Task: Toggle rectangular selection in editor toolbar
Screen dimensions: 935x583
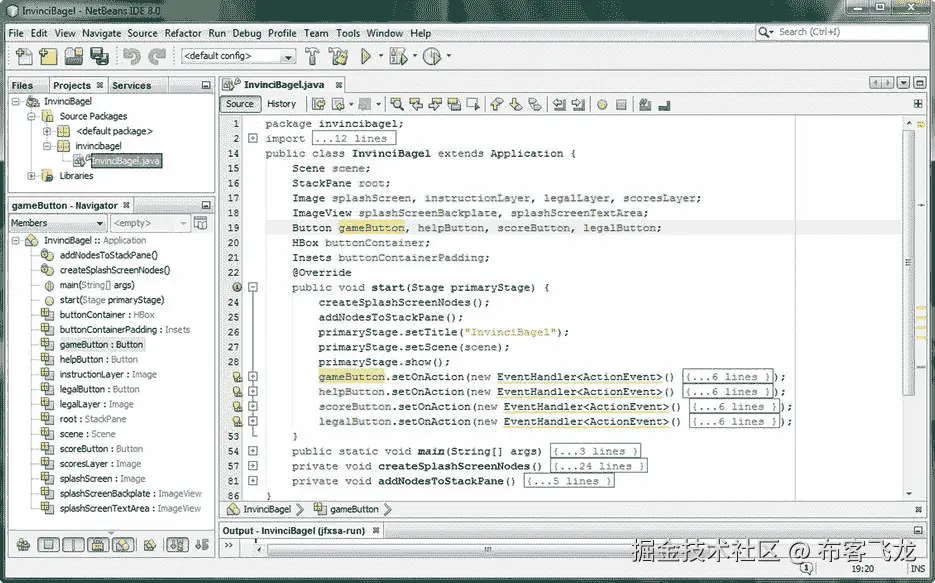Action: (x=473, y=105)
